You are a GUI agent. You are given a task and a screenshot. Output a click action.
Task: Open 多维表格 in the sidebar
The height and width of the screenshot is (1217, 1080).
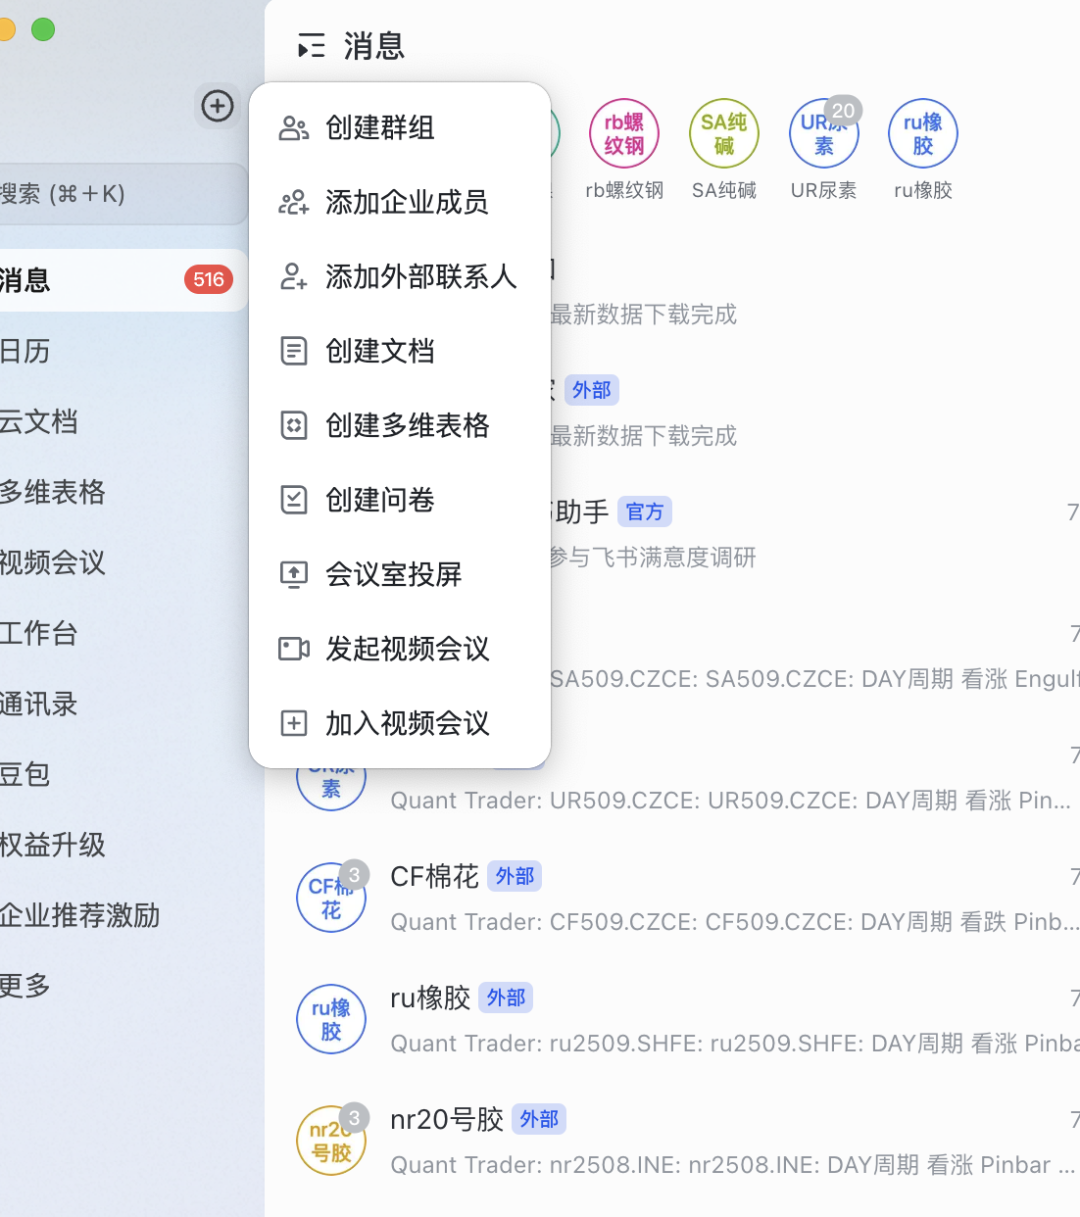click(x=122, y=492)
